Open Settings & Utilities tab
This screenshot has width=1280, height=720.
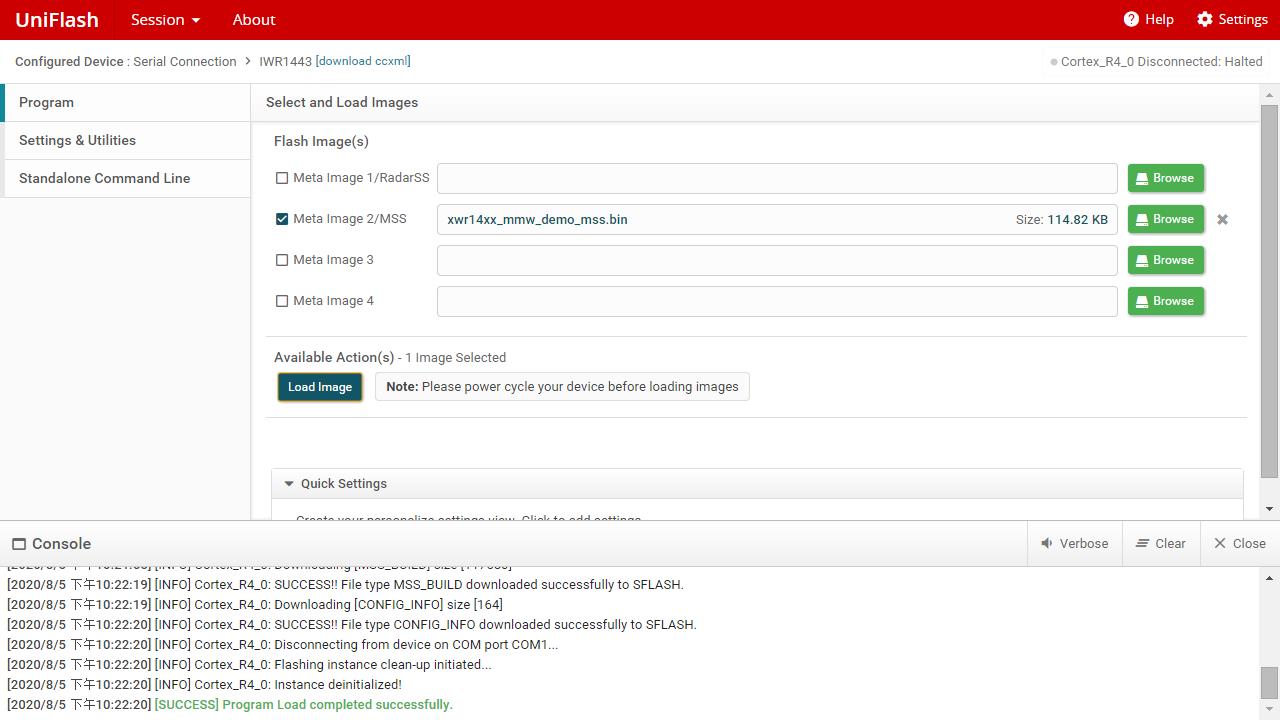[x=126, y=140]
